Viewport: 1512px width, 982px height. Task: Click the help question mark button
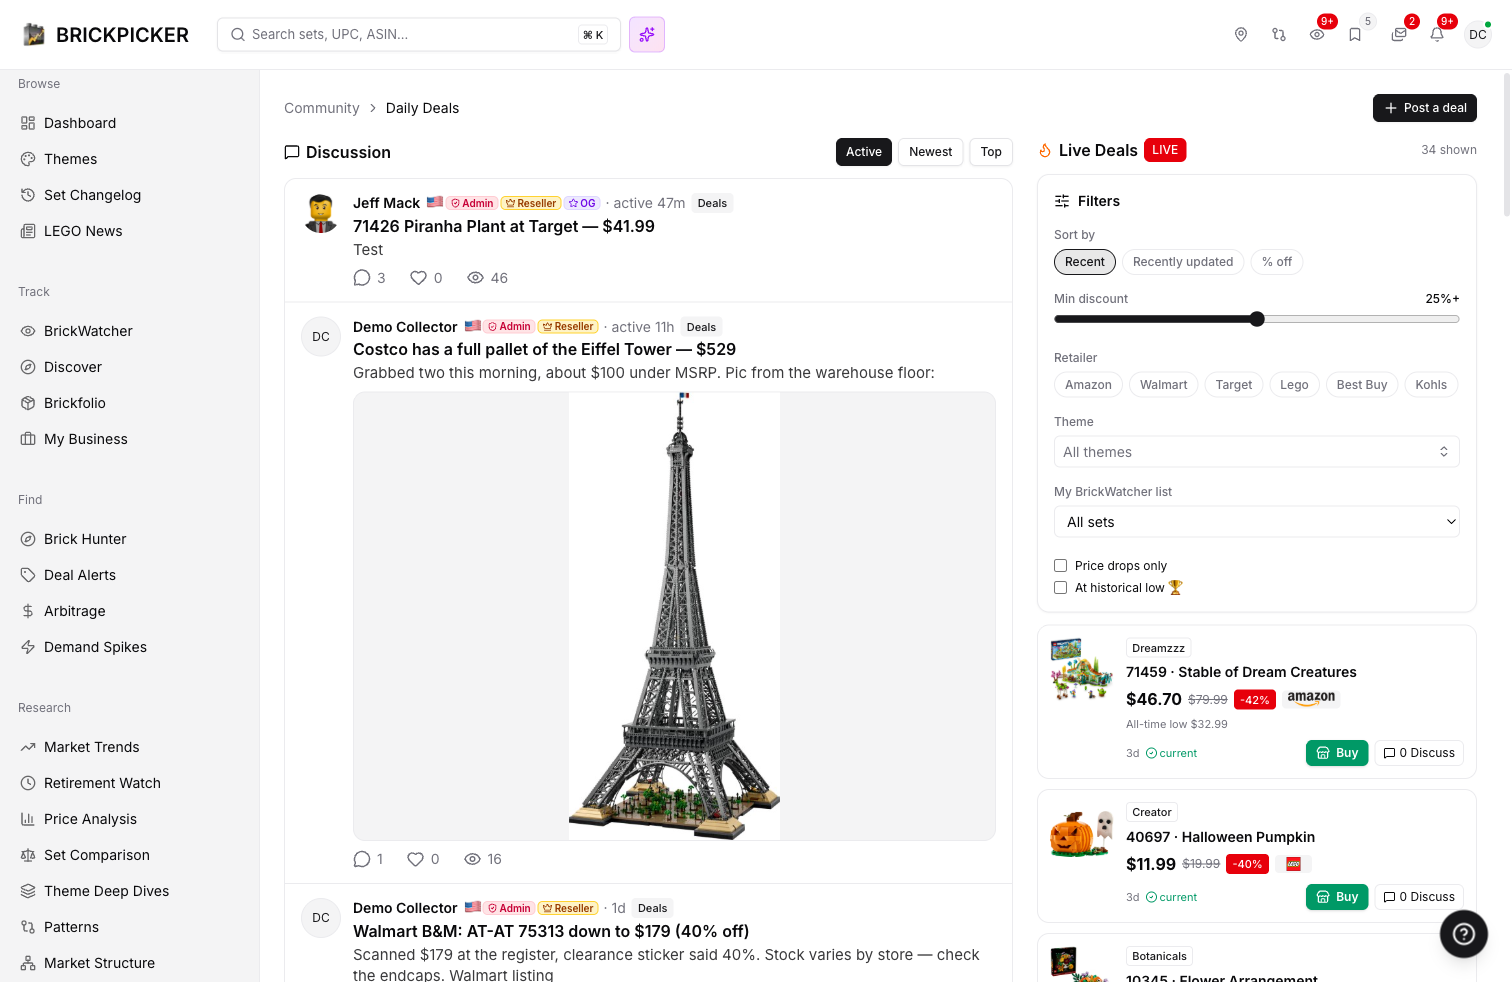click(1464, 934)
